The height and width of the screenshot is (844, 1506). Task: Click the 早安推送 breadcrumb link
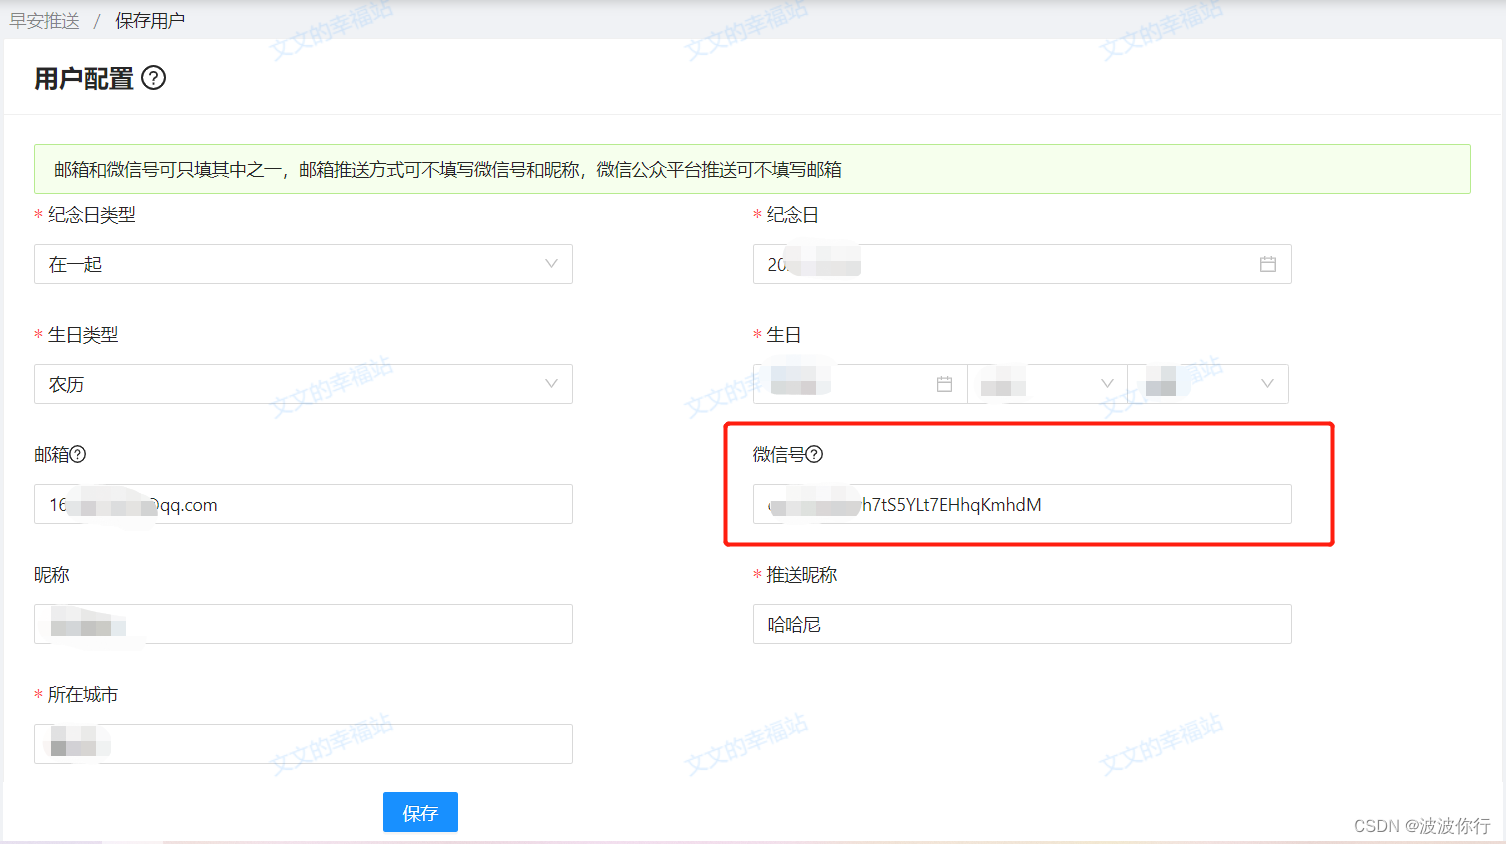point(44,21)
